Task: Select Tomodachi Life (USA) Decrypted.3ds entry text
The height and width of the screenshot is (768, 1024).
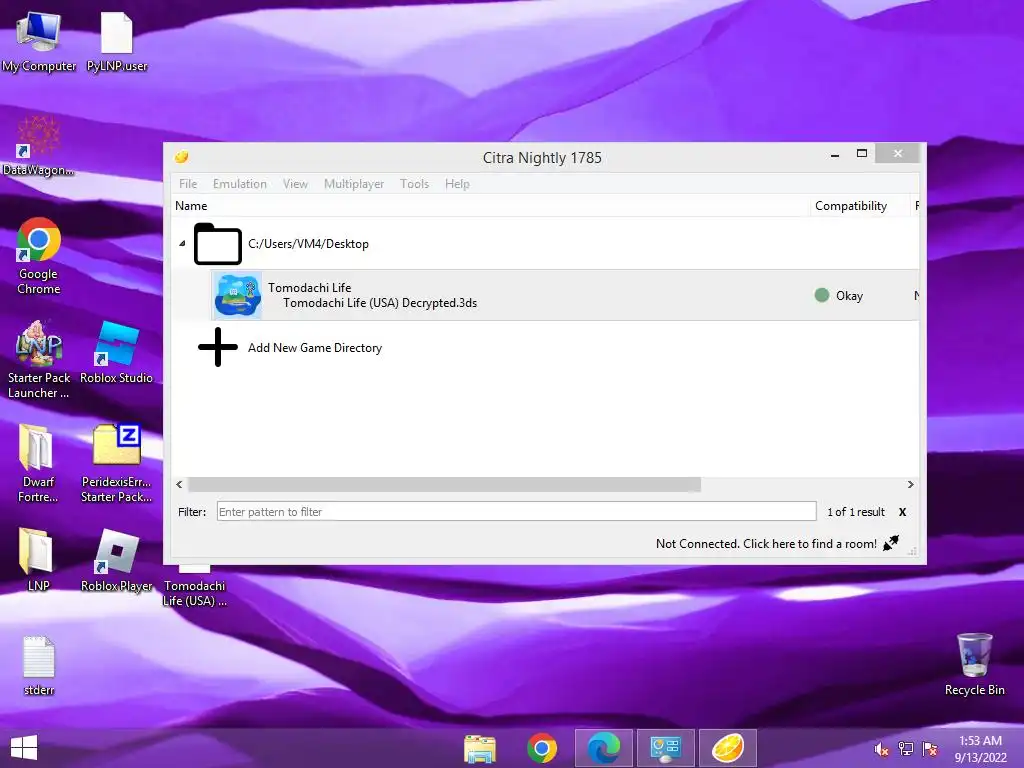Action: [380, 303]
